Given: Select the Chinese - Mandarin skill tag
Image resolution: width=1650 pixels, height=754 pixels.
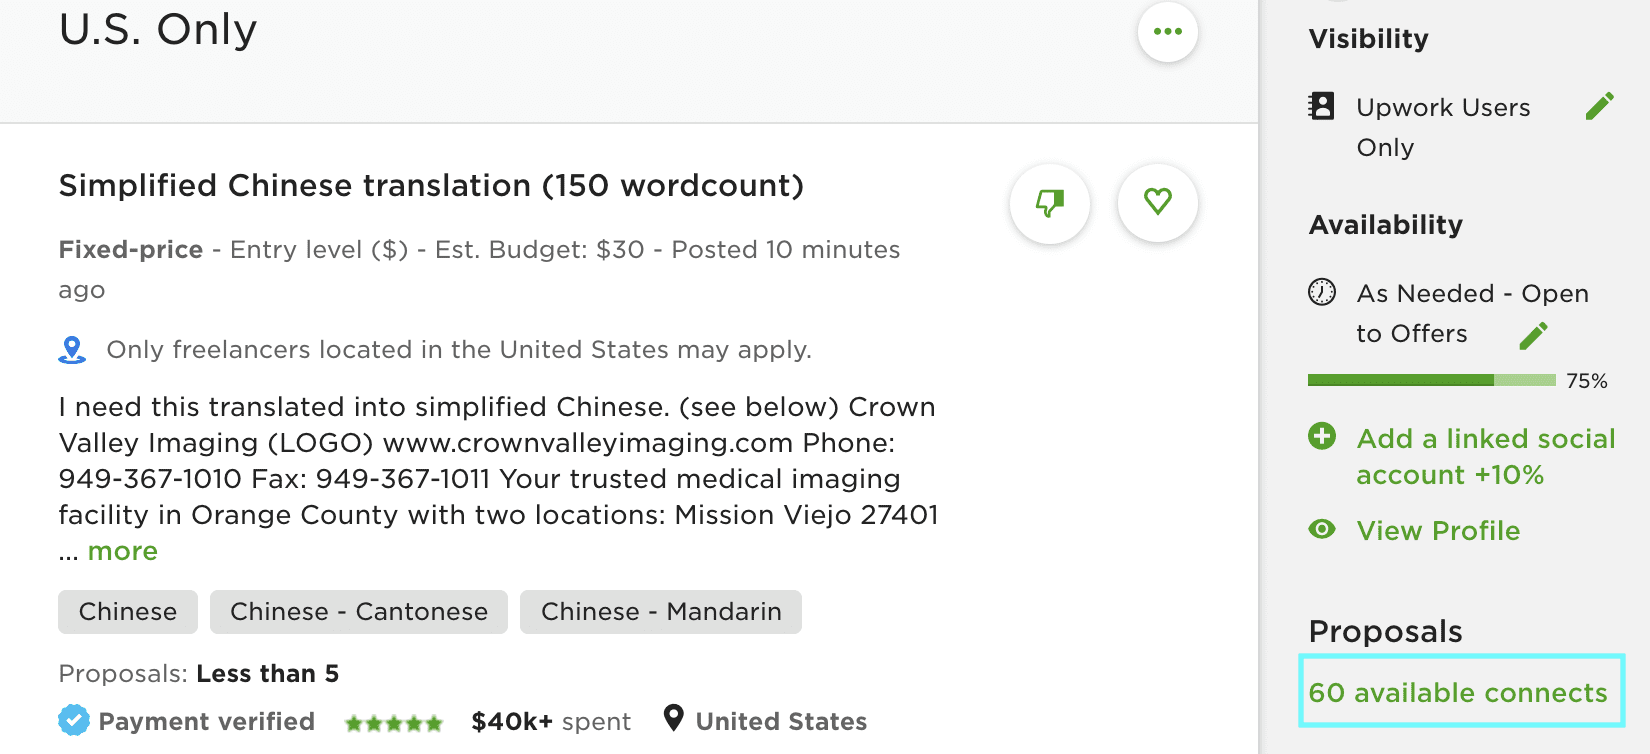Looking at the screenshot, I should pos(661,611).
